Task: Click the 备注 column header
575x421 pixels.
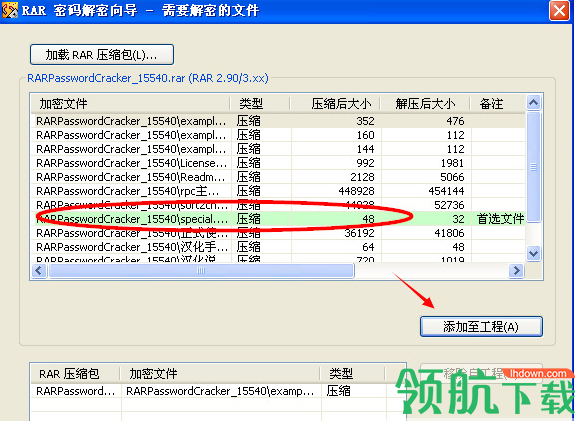Action: (x=498, y=104)
